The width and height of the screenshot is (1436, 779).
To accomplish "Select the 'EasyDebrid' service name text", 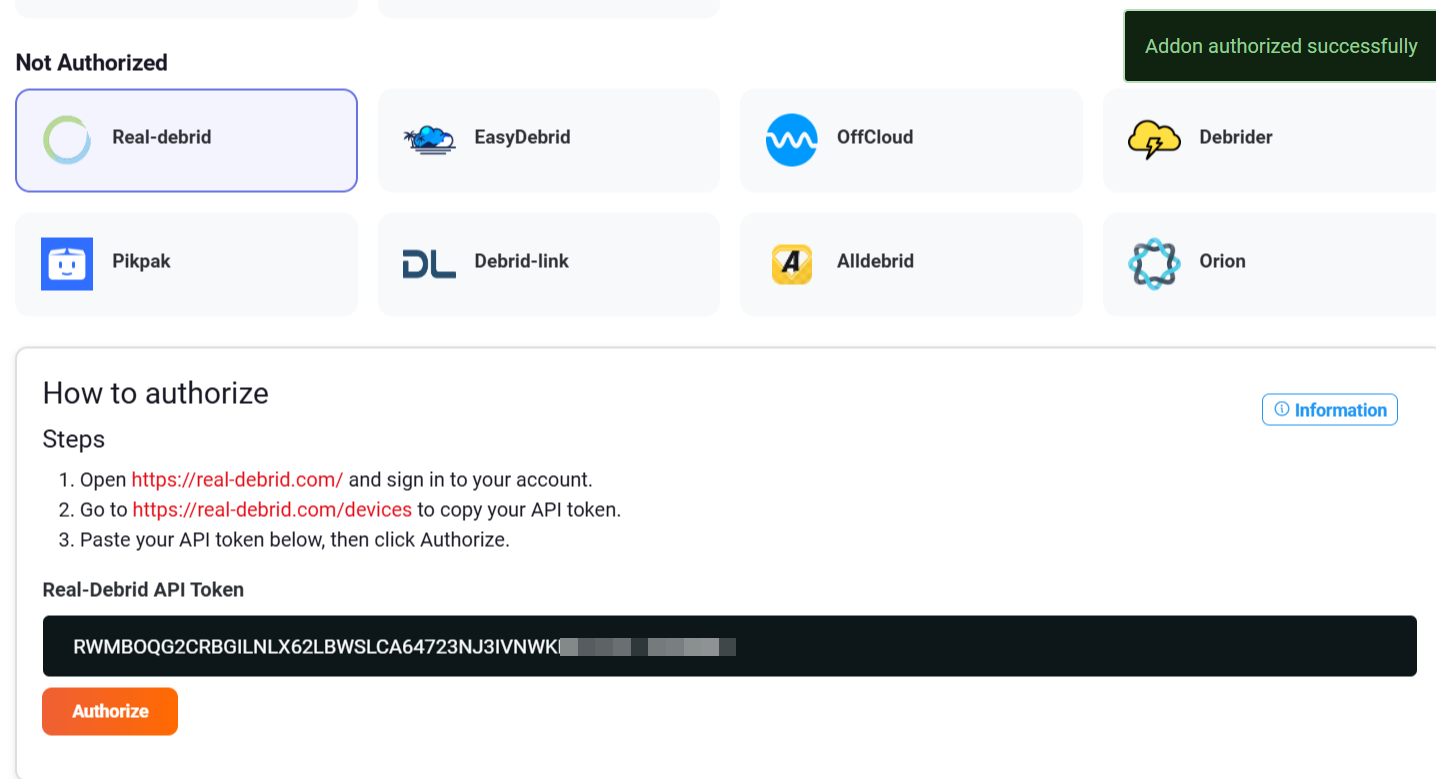I will click(522, 137).
